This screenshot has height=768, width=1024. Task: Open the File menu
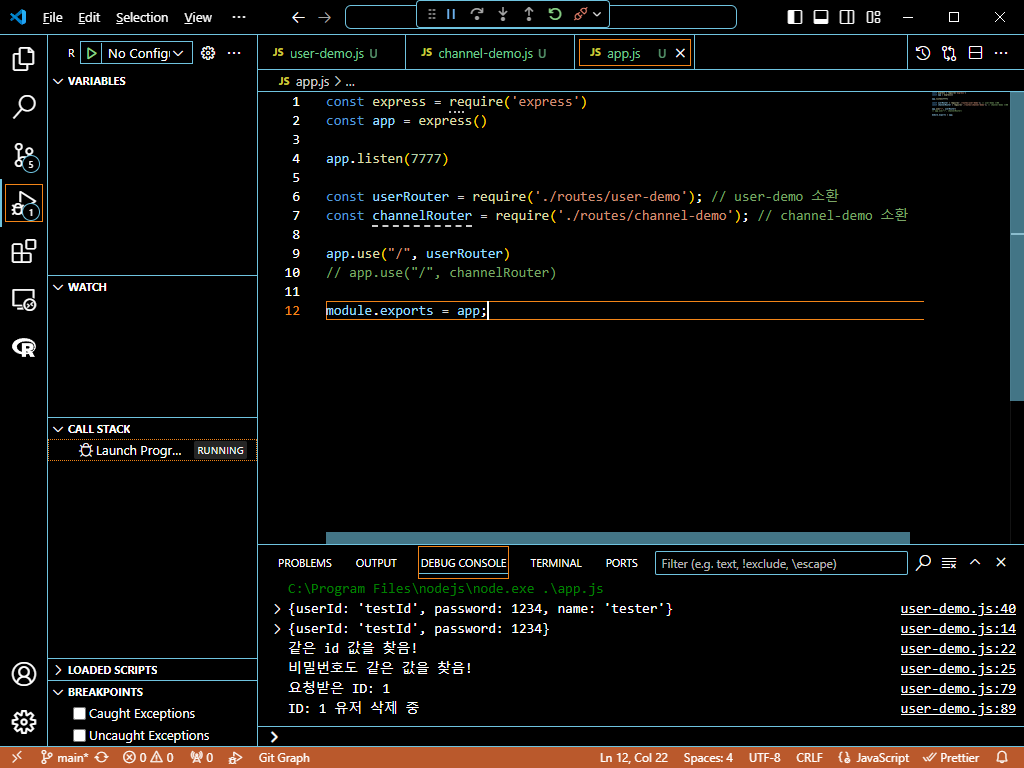pyautogui.click(x=53, y=18)
